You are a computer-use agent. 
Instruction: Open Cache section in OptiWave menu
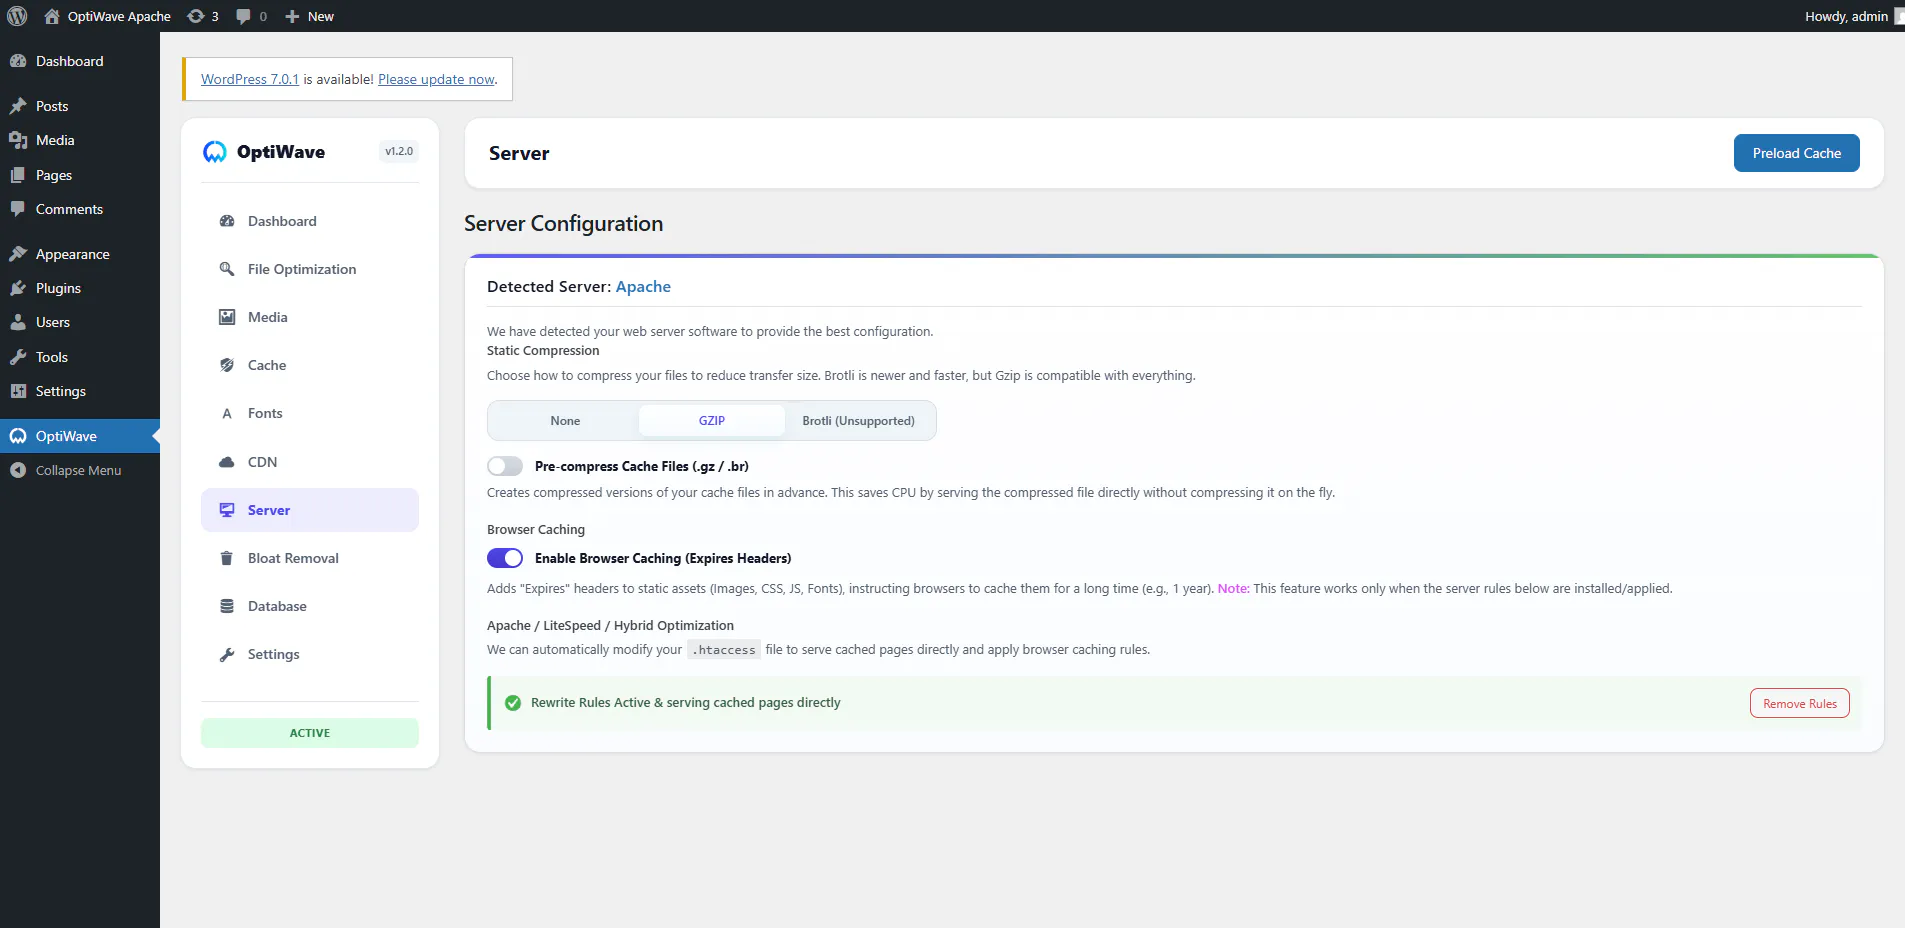[x=310, y=366]
